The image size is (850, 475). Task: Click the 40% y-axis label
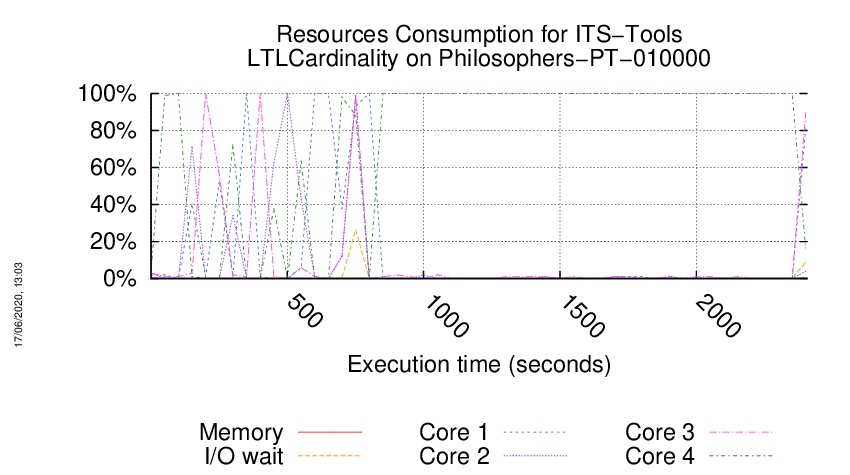[113, 205]
